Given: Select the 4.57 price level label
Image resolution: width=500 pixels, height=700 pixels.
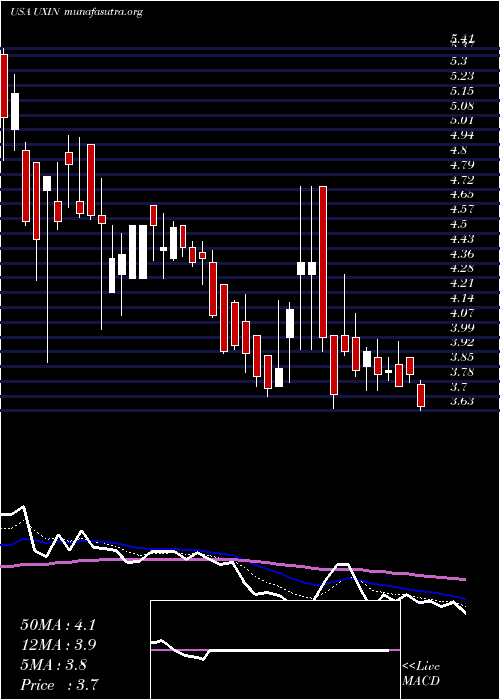Looking at the screenshot, I should pos(462,209).
